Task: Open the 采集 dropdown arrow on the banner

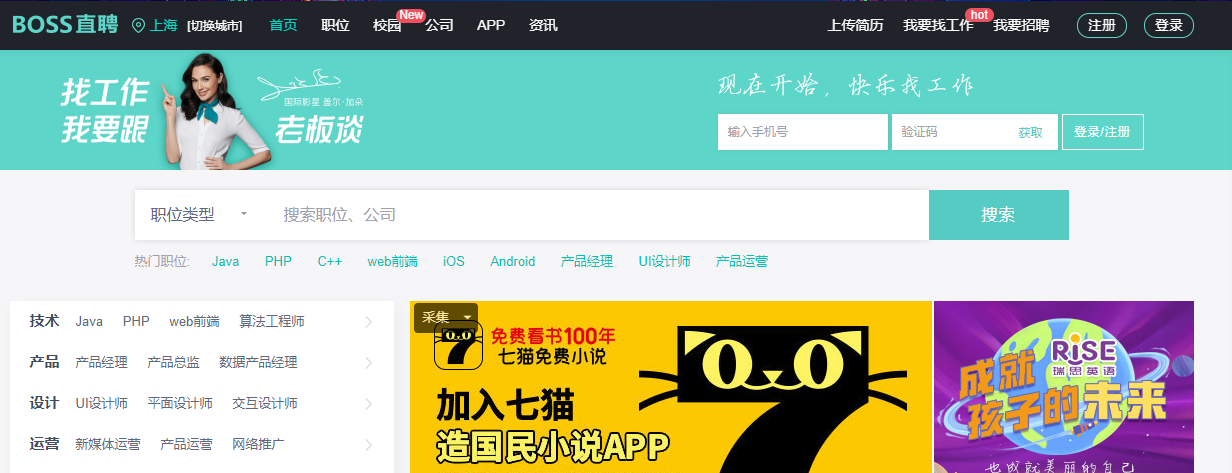Action: tap(466, 317)
